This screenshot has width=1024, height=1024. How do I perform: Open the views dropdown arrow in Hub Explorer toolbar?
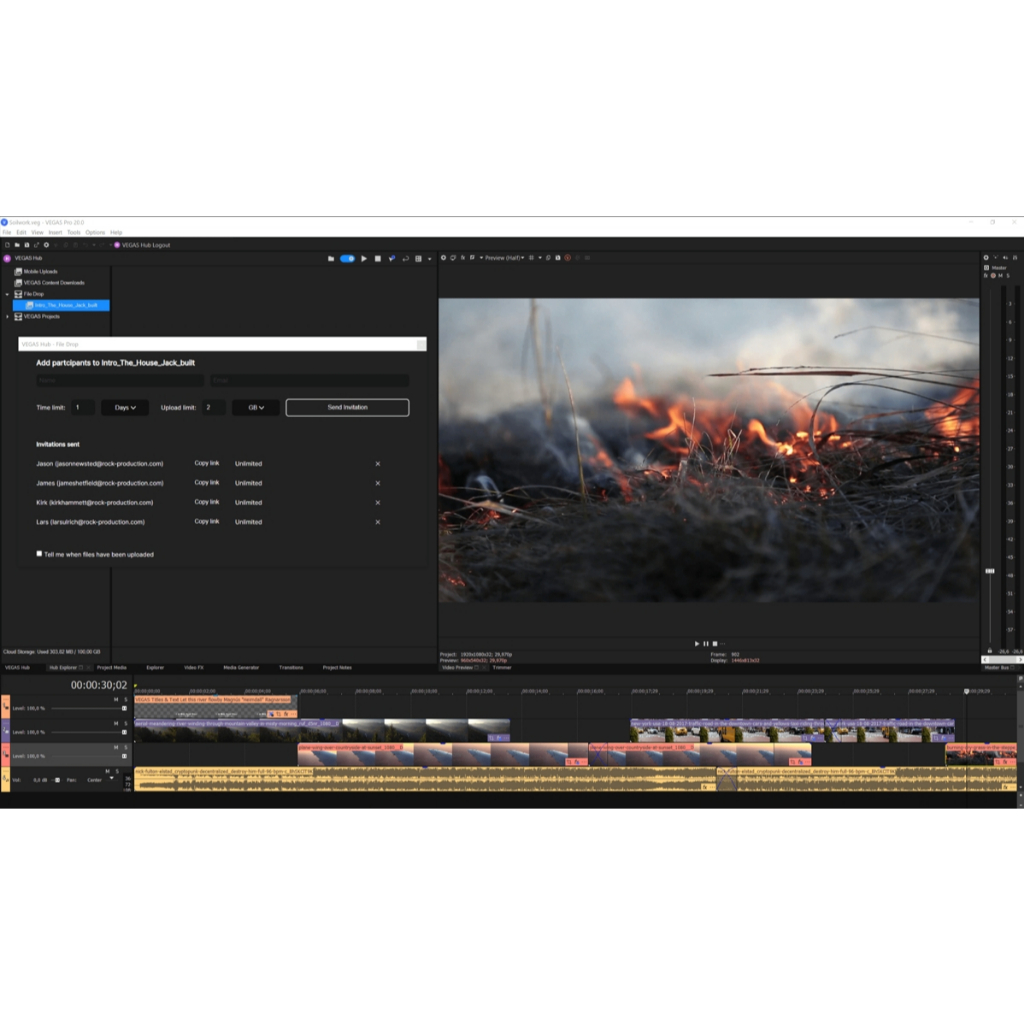pyautogui.click(x=429, y=259)
